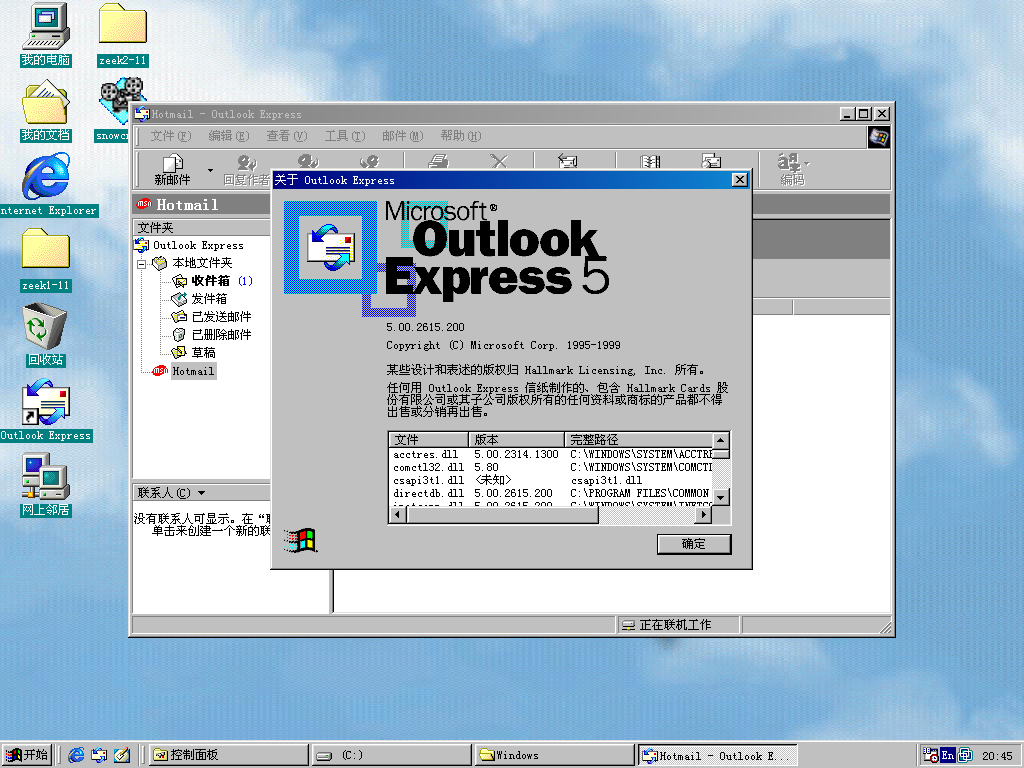Image resolution: width=1024 pixels, height=768 pixels.
Task: Select the MSN Hotmail icon in folder tree
Action: click(193, 371)
